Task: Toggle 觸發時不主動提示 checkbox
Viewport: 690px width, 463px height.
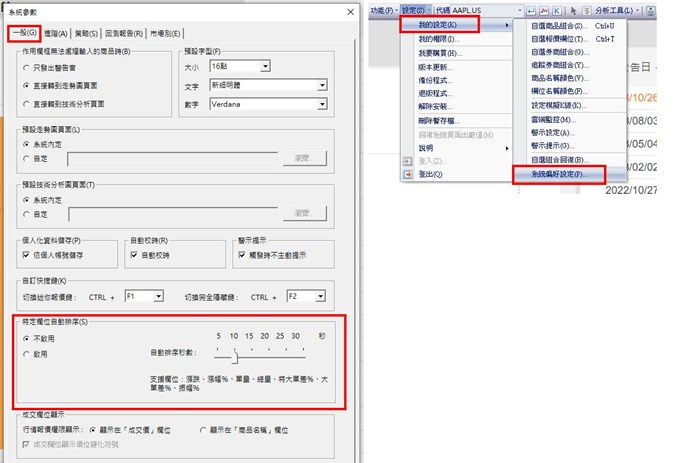Action: point(242,255)
